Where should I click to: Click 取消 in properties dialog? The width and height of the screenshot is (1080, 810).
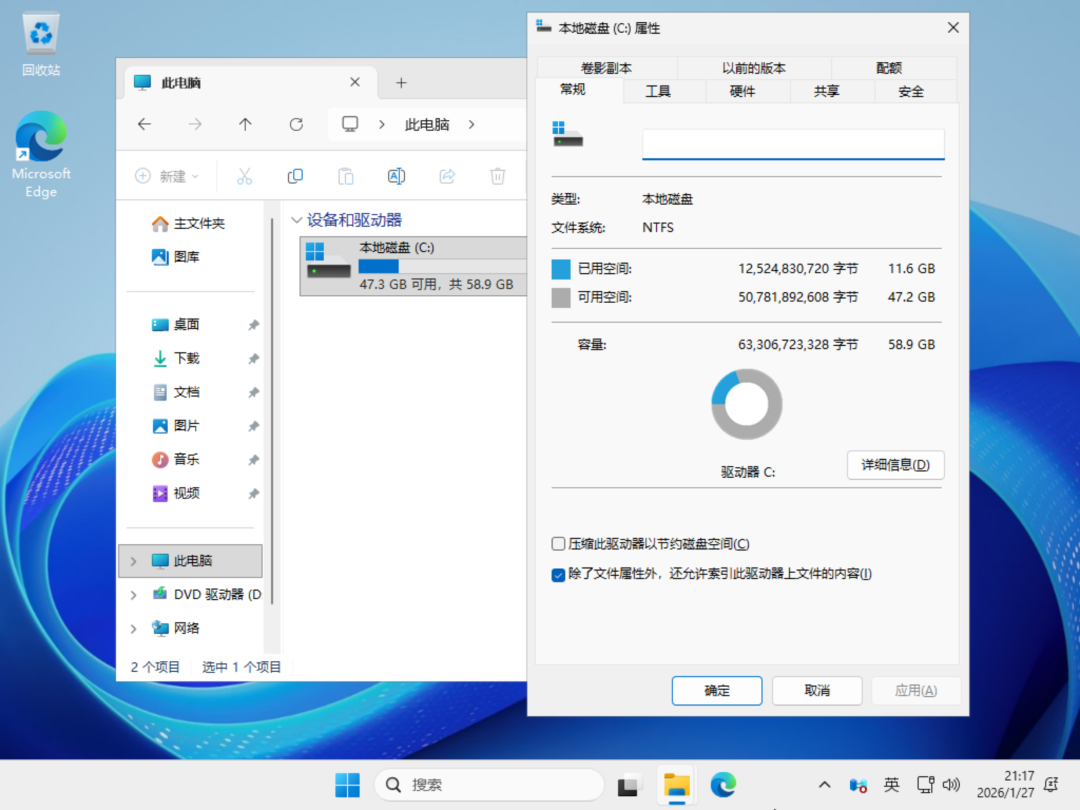[x=817, y=690]
